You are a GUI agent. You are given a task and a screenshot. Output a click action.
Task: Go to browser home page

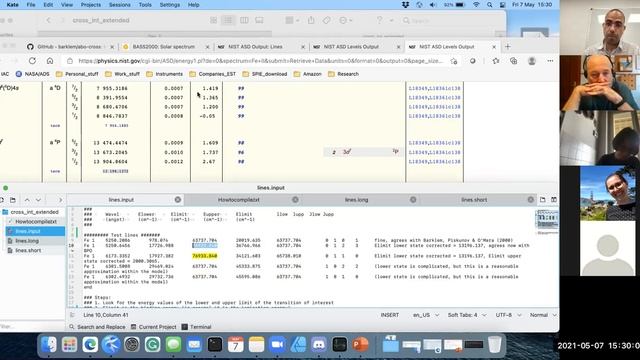(50, 61)
